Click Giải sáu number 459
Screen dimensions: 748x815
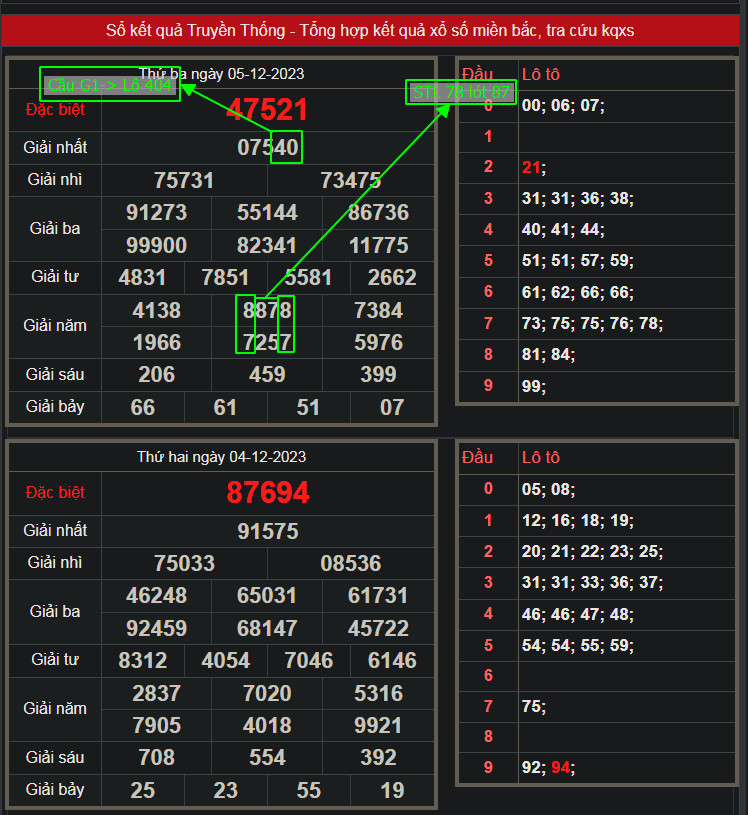(x=267, y=375)
